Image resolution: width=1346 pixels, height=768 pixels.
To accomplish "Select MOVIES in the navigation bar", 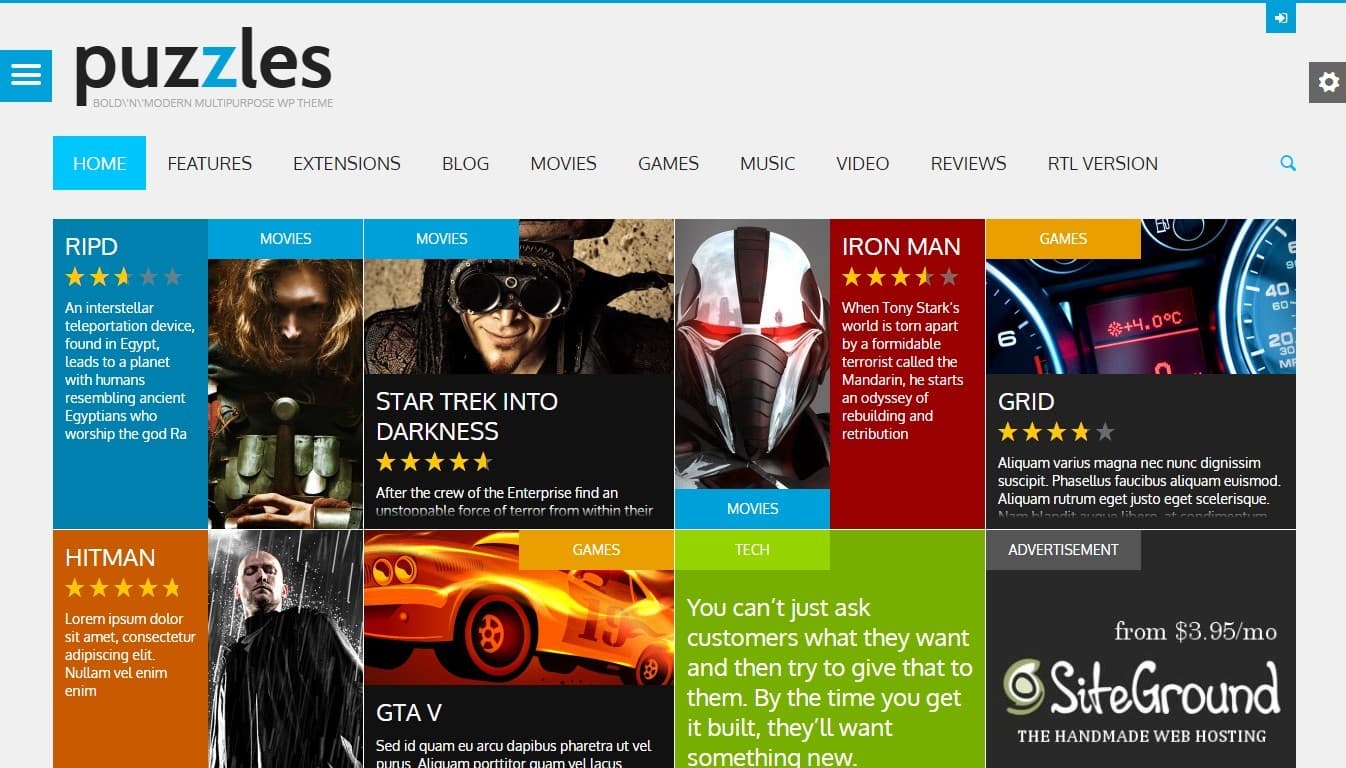I will [563, 163].
